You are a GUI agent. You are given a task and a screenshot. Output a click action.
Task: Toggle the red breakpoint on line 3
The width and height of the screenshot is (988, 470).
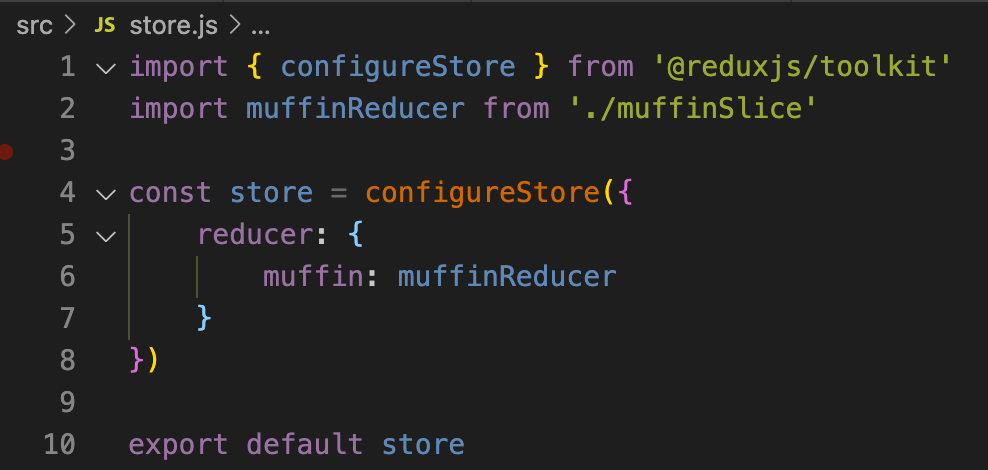point(6,151)
